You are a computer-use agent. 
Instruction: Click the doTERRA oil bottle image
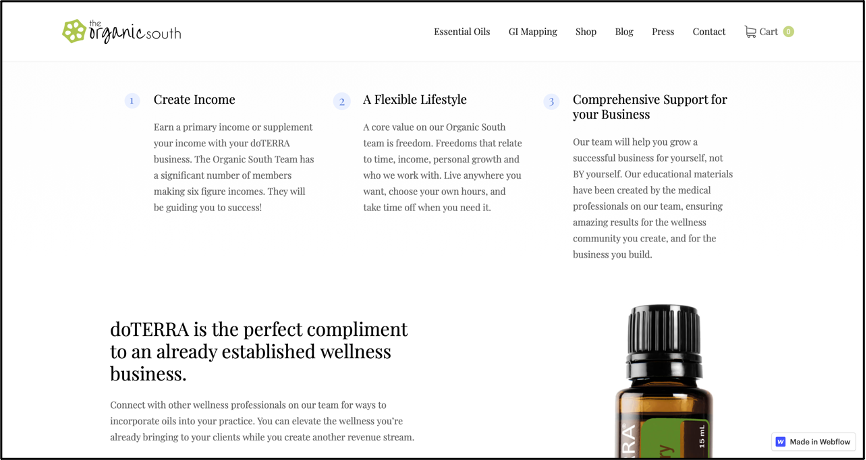664,381
